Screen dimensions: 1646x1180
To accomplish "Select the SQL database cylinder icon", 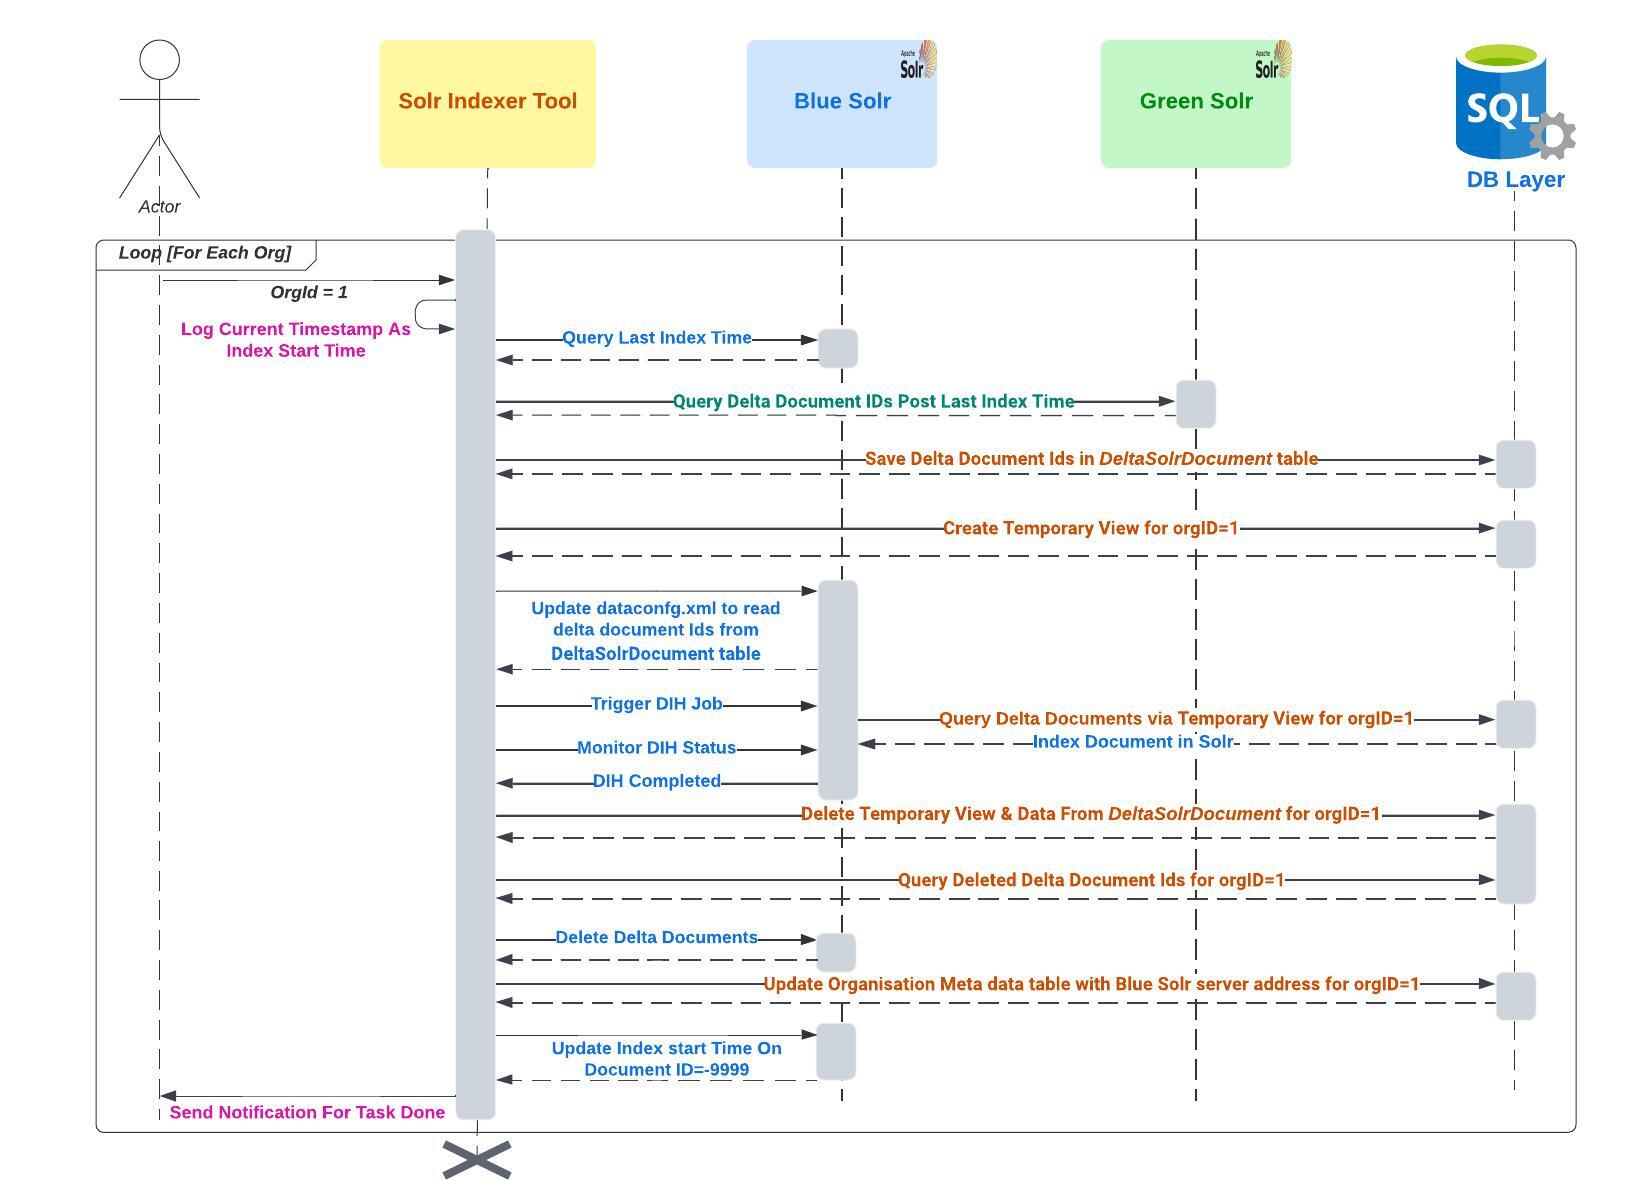I will coord(1499,100).
